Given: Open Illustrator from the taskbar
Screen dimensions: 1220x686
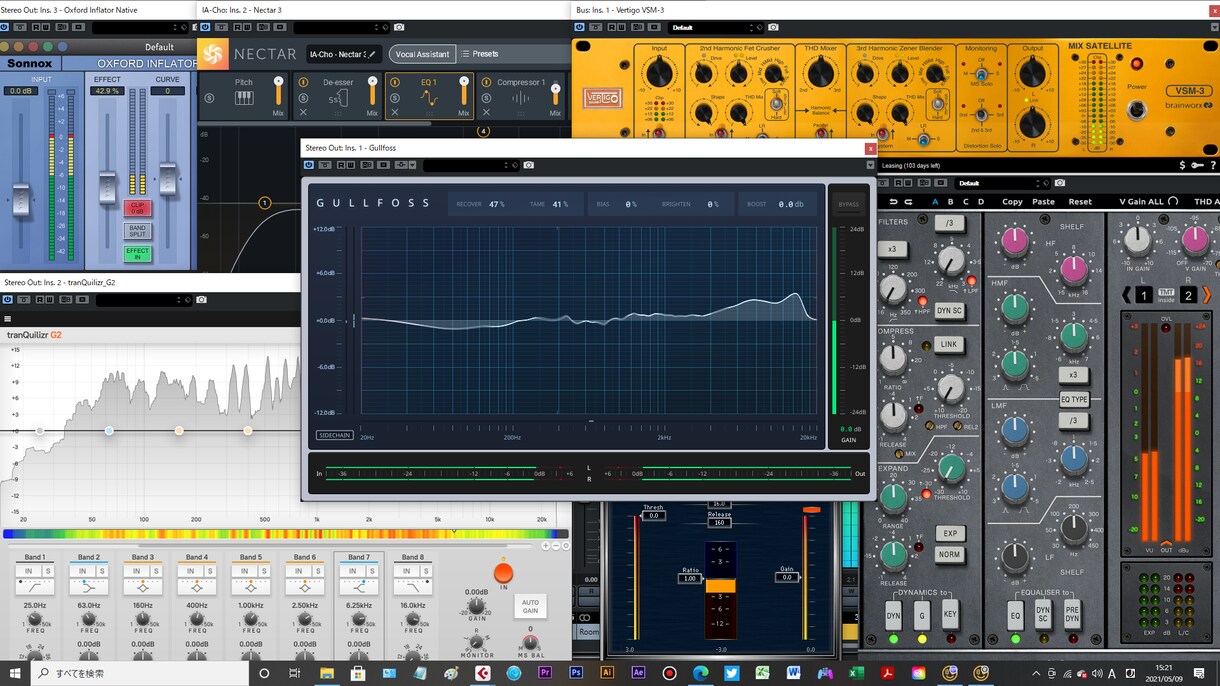Looking at the screenshot, I should coord(607,673).
